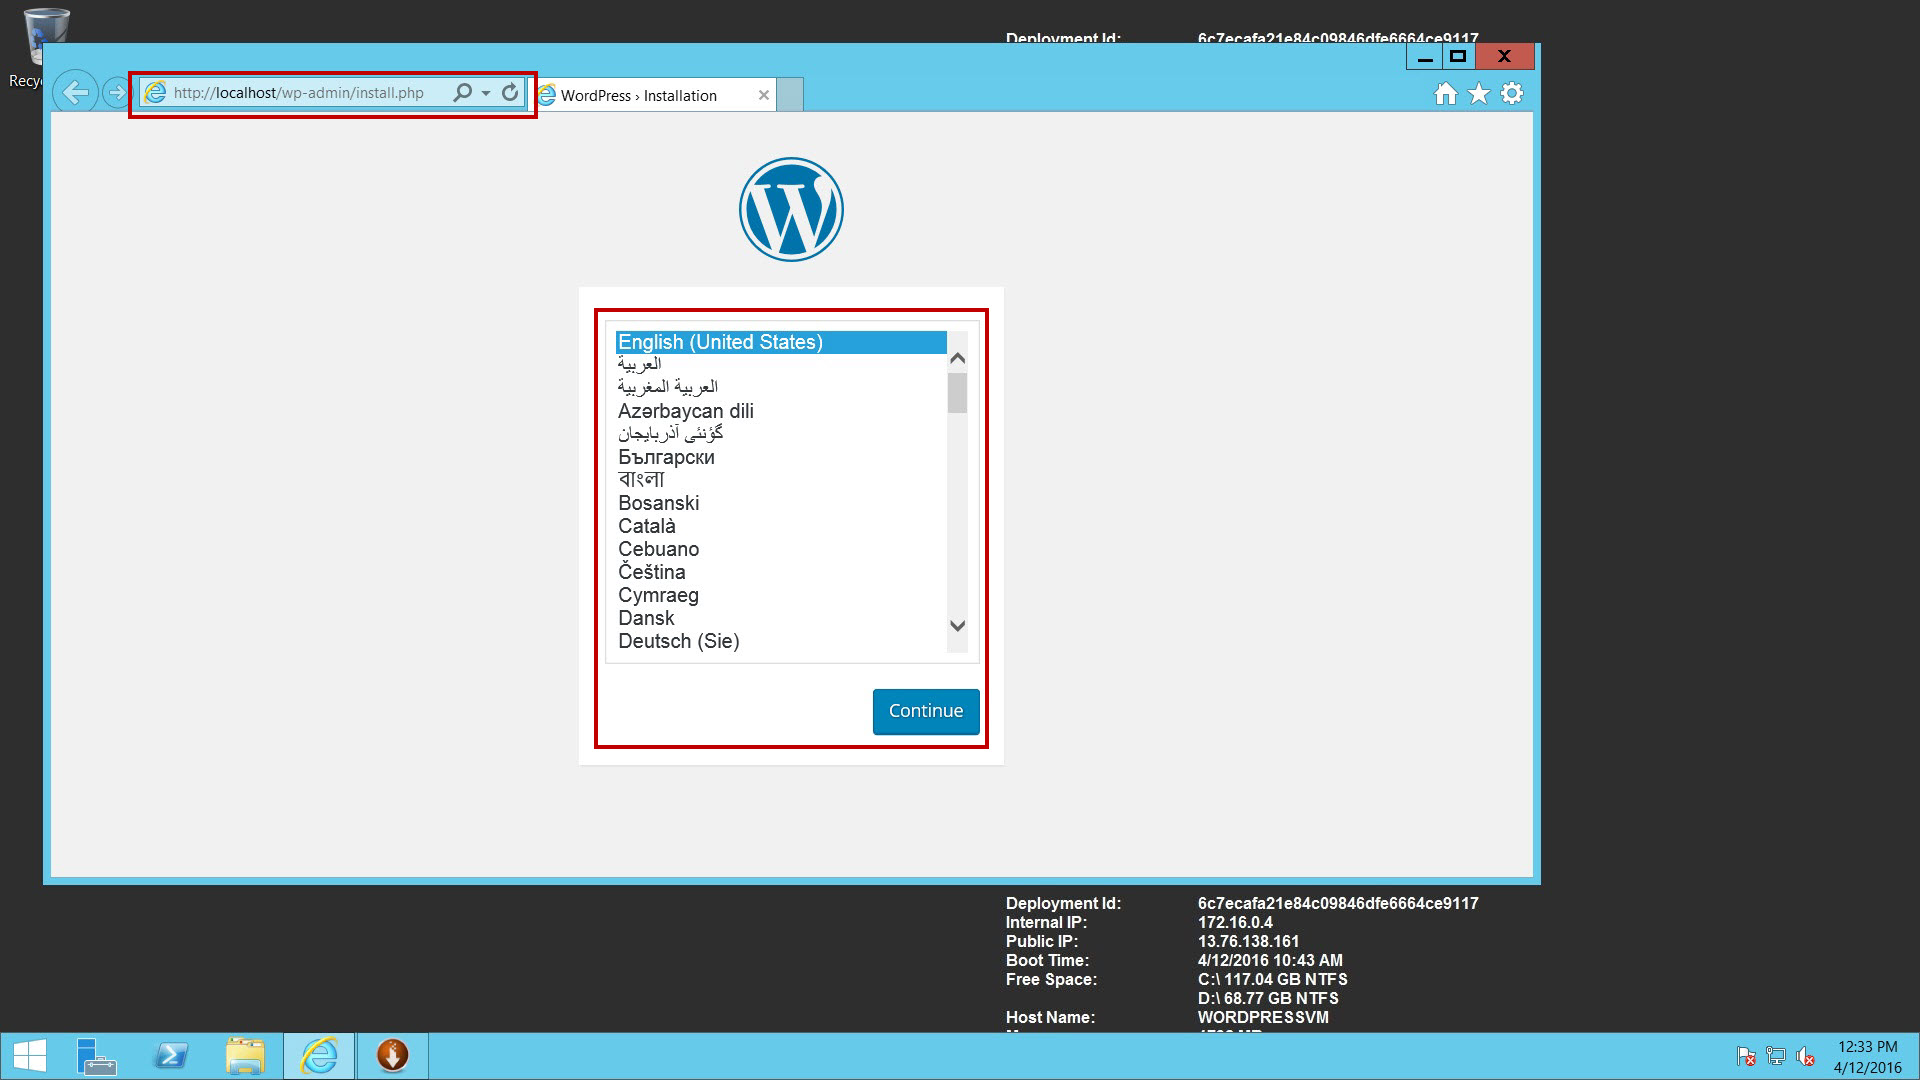Open File Explorer from the taskbar
Image resolution: width=1920 pixels, height=1080 pixels.
245,1056
